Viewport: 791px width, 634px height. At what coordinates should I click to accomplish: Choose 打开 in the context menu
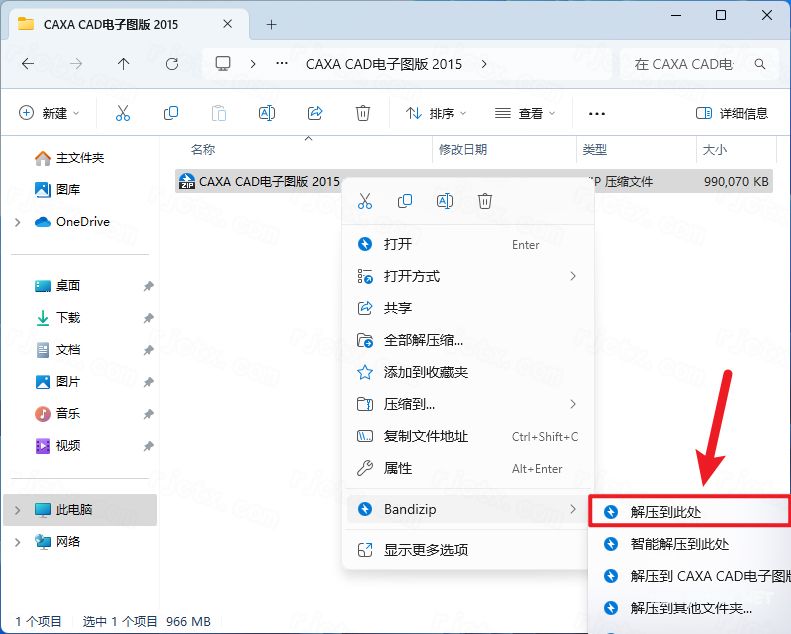[468, 244]
